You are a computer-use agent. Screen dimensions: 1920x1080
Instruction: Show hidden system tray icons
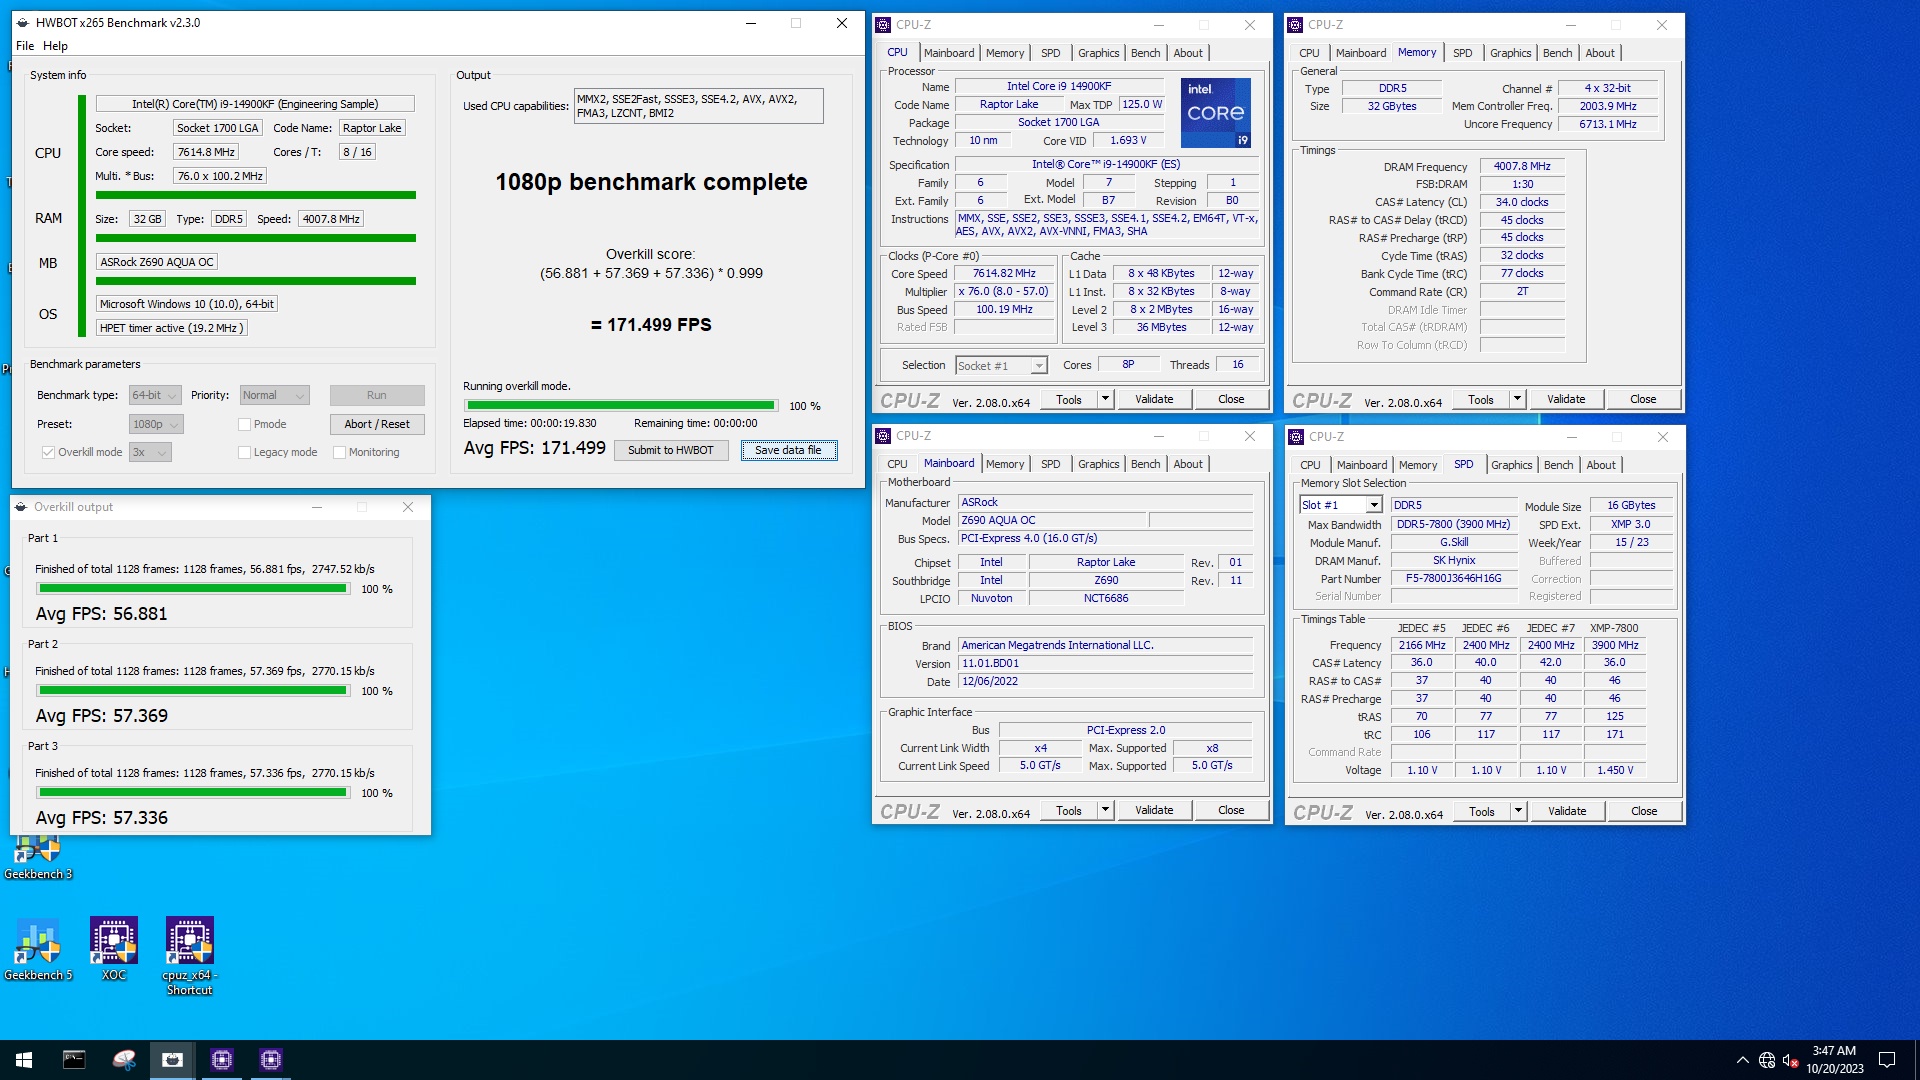(x=1743, y=1060)
